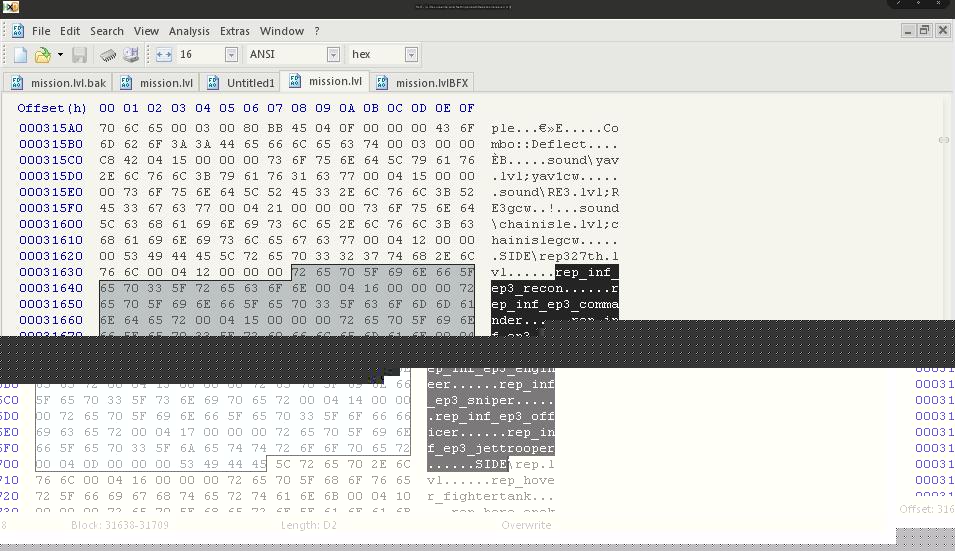Click decoded text '.SIDE\rep327th.l'
Image resolution: width=955 pixels, height=551 pixels.
click(x=555, y=256)
